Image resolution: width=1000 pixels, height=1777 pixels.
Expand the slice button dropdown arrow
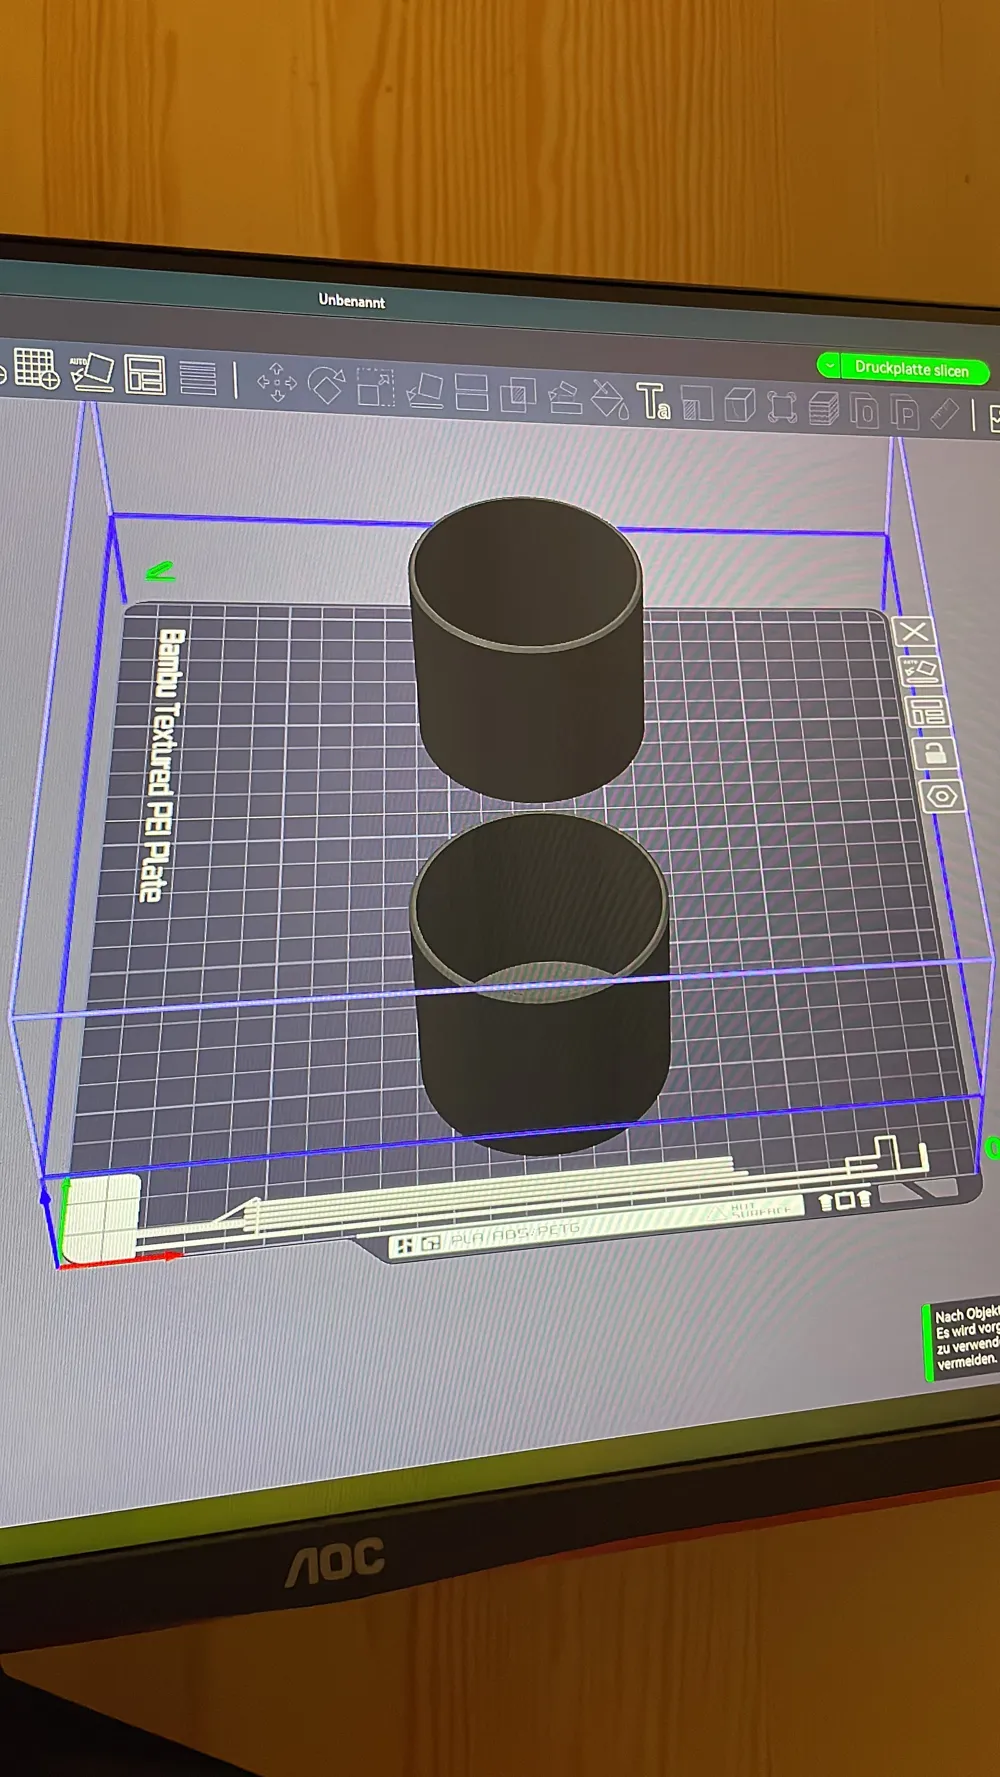(830, 365)
